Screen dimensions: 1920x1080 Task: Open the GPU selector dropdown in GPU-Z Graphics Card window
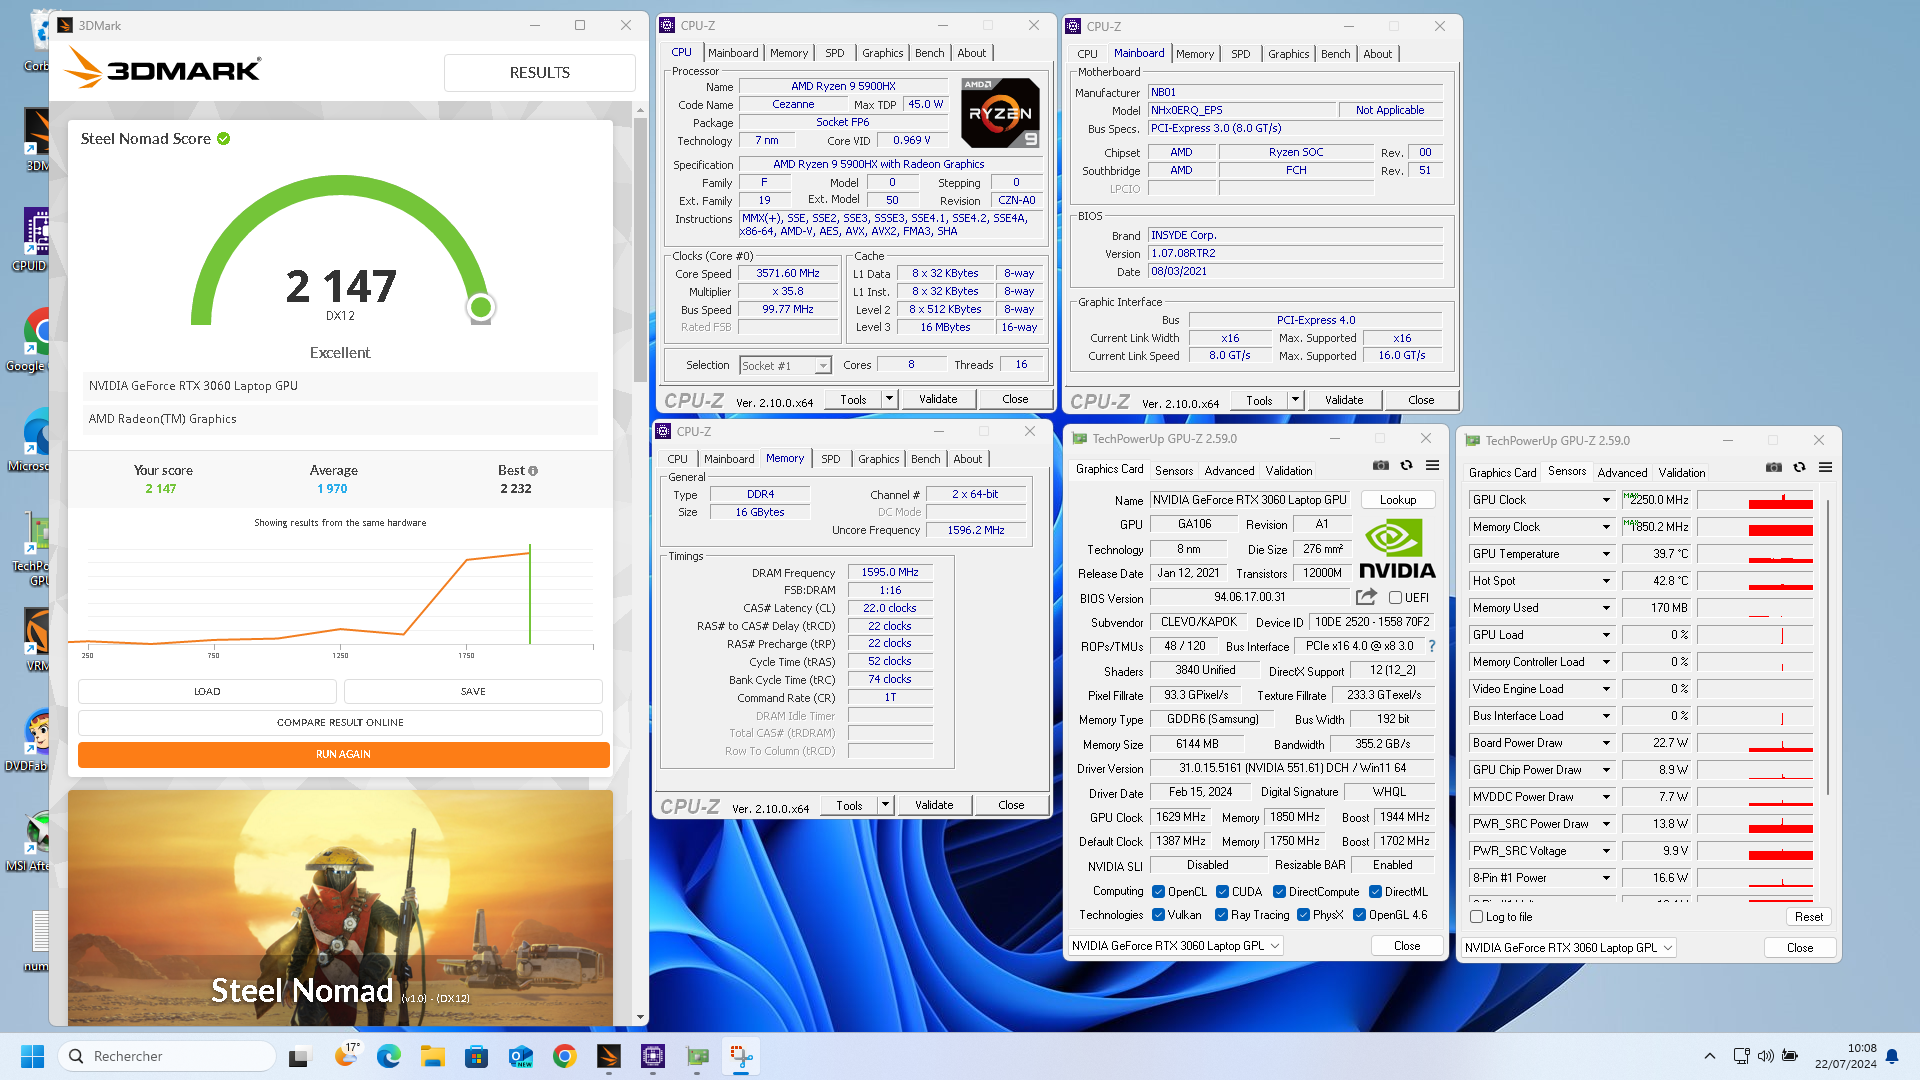click(x=1176, y=945)
